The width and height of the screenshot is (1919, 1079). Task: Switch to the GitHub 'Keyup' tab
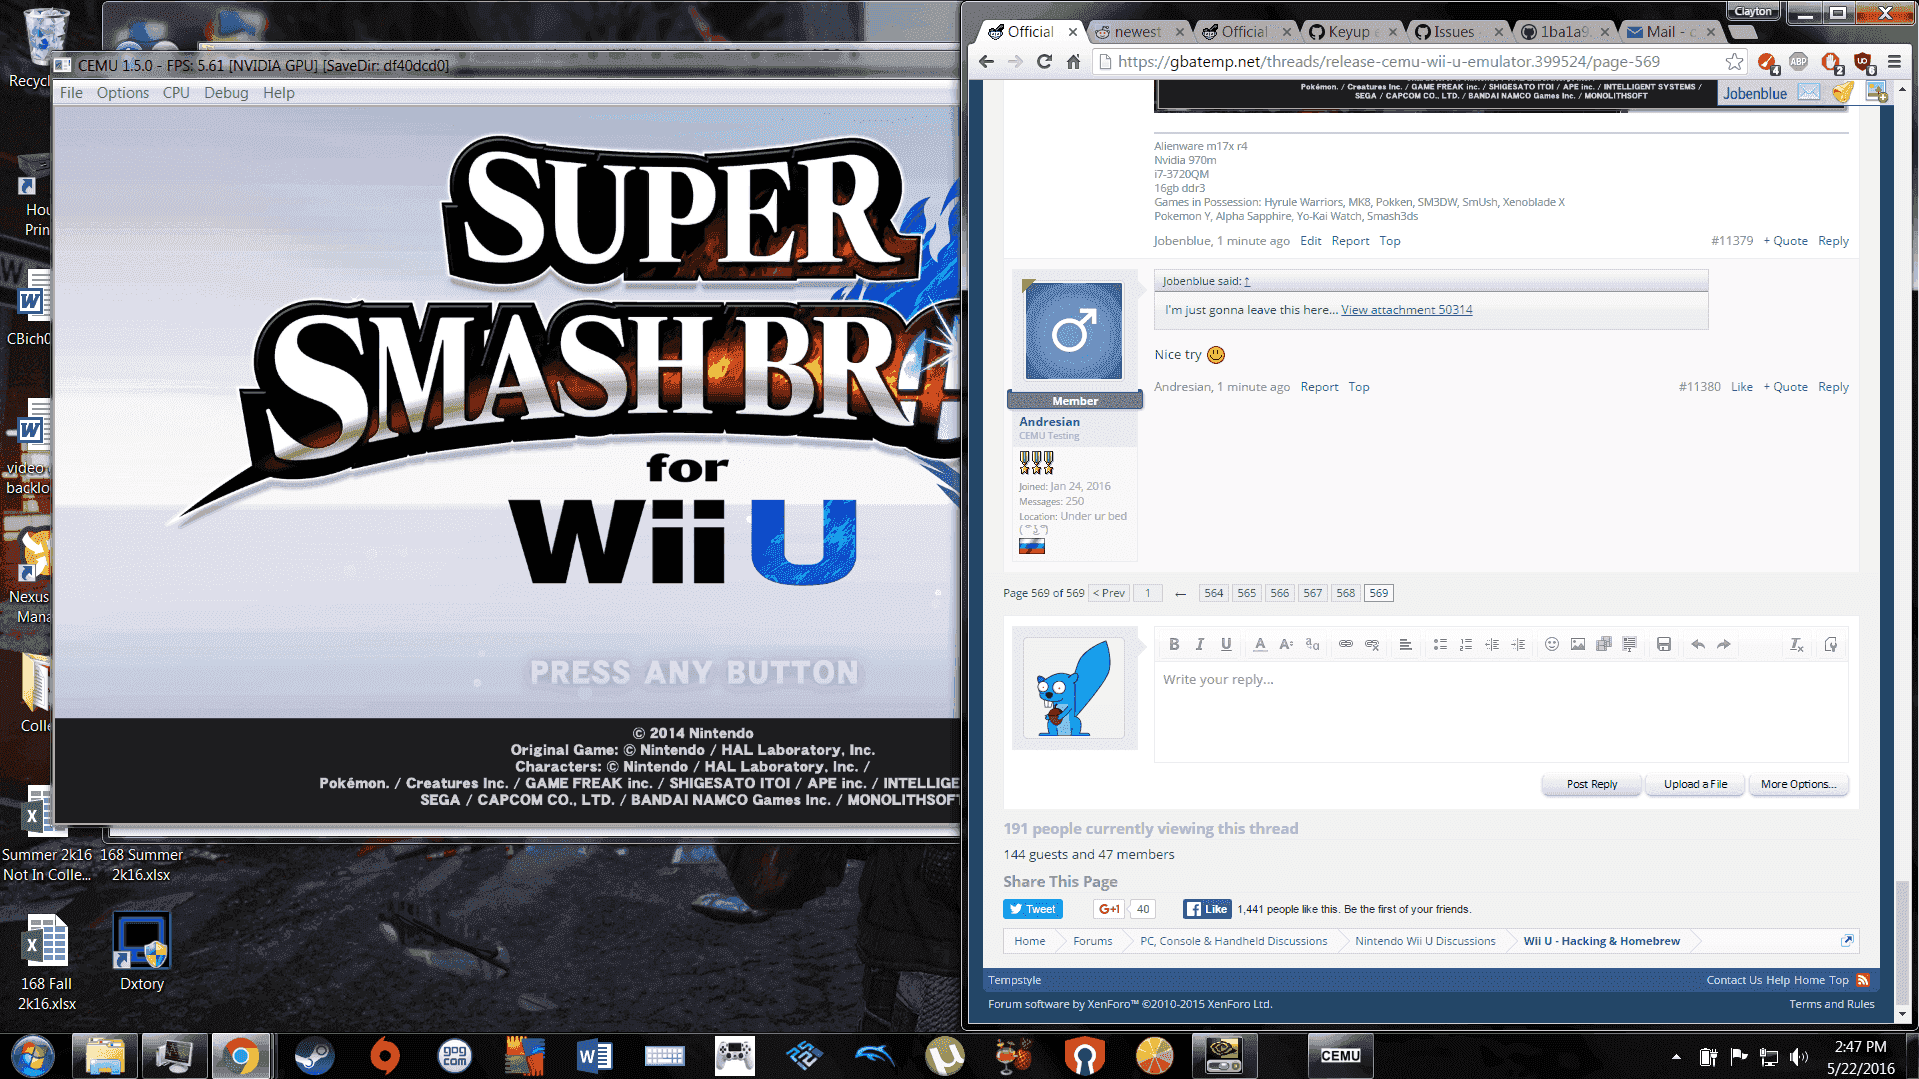pyautogui.click(x=1349, y=32)
